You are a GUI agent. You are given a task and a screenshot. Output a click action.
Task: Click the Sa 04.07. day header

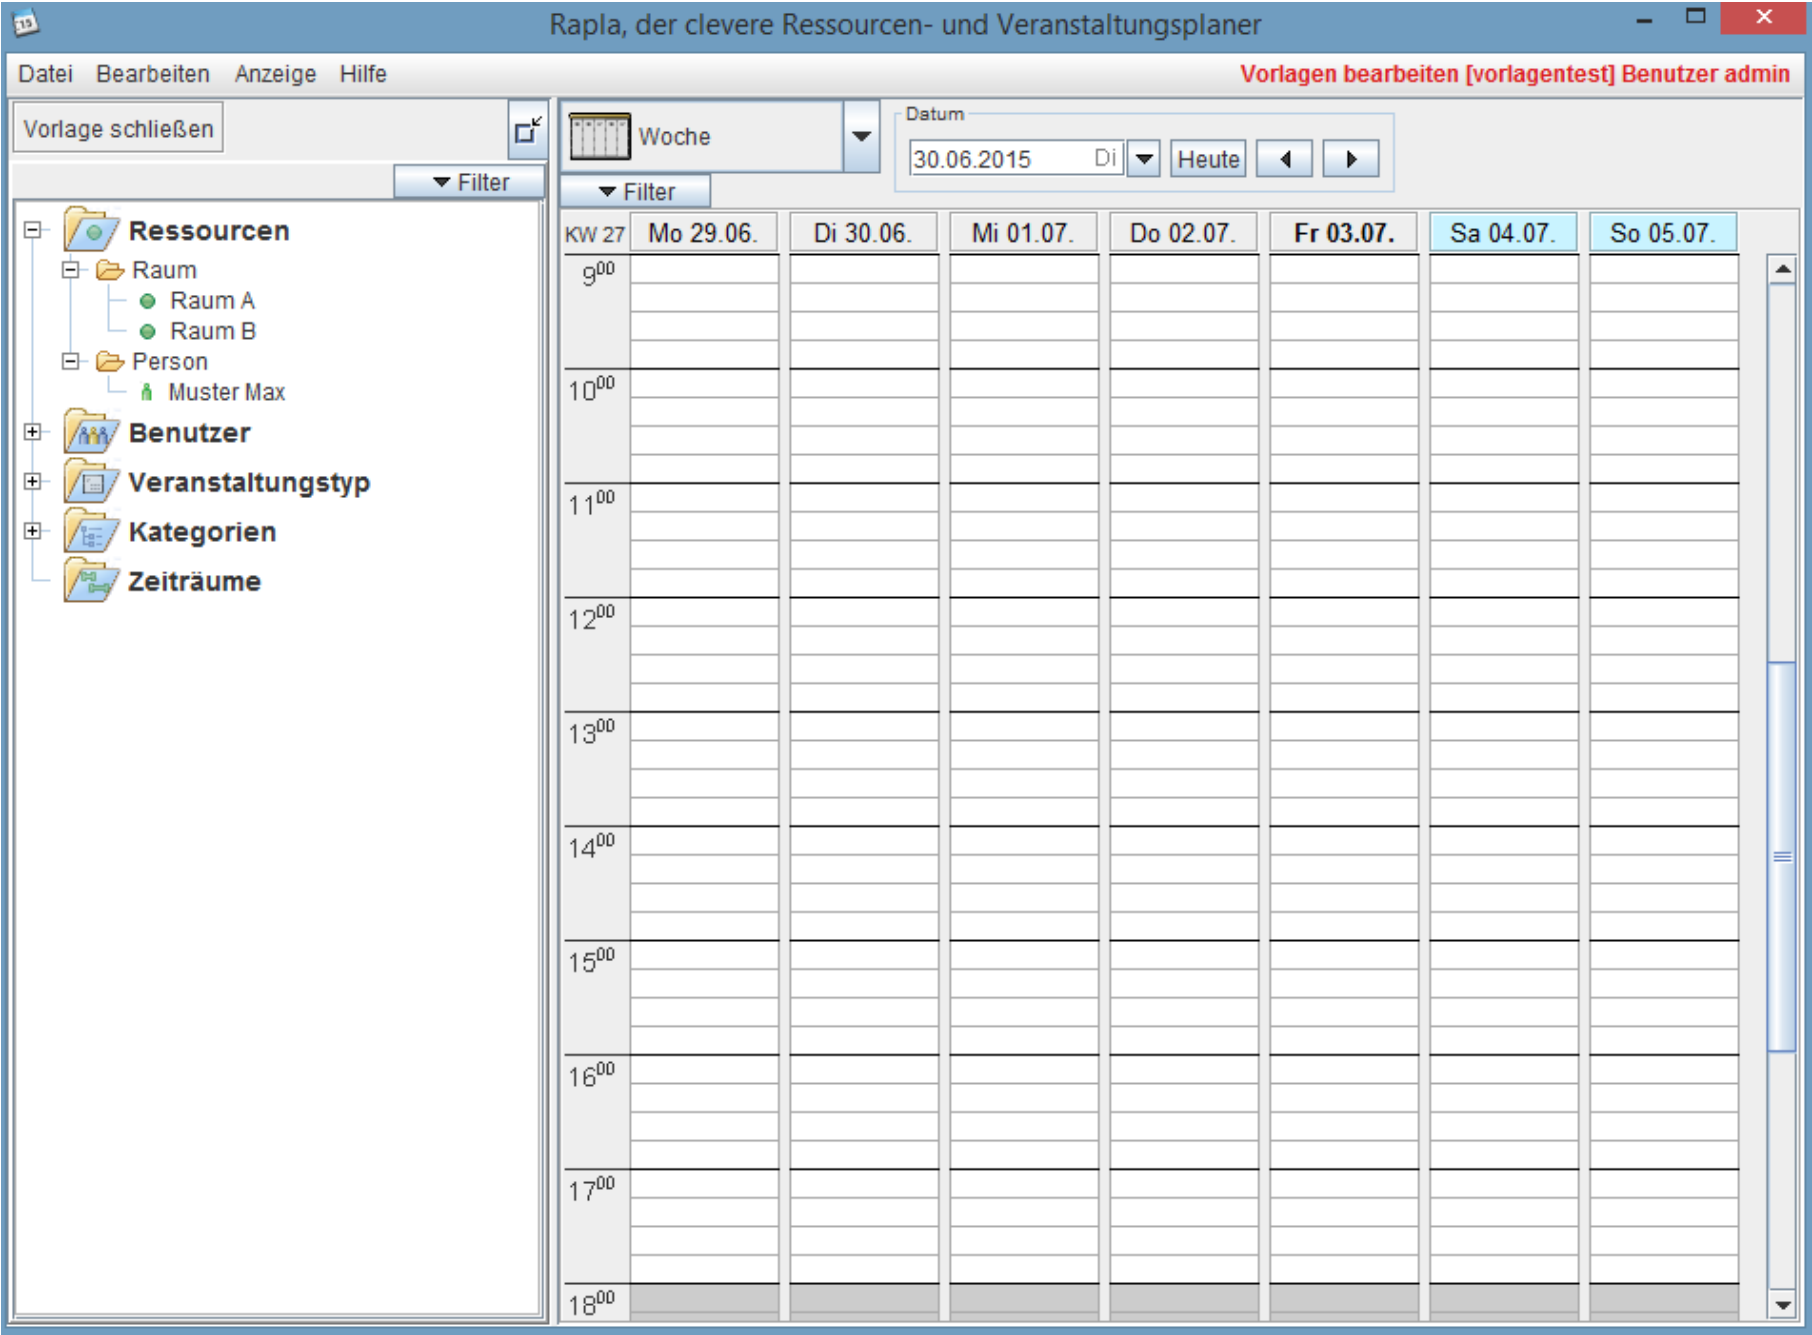pyautogui.click(x=1503, y=233)
